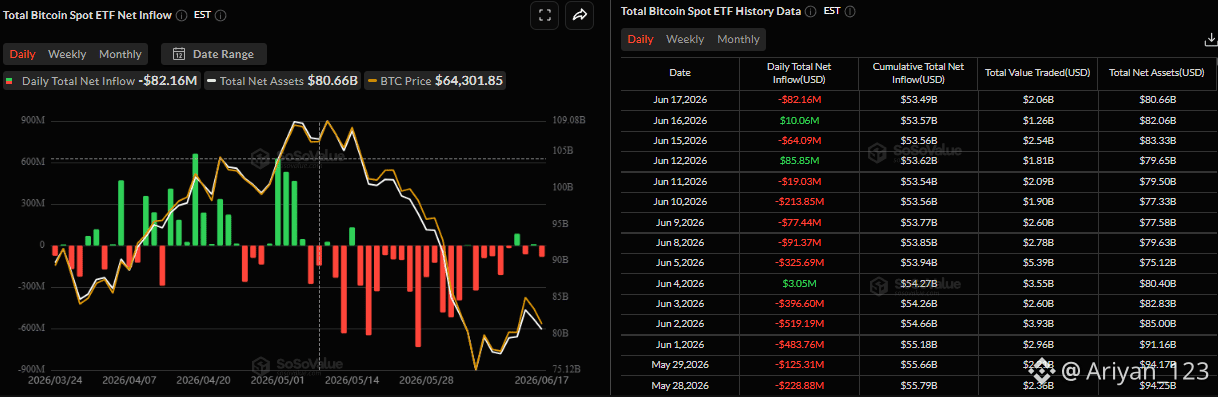Click the -$82.16M inflow cell in the table
1218x397 pixels.
point(798,100)
